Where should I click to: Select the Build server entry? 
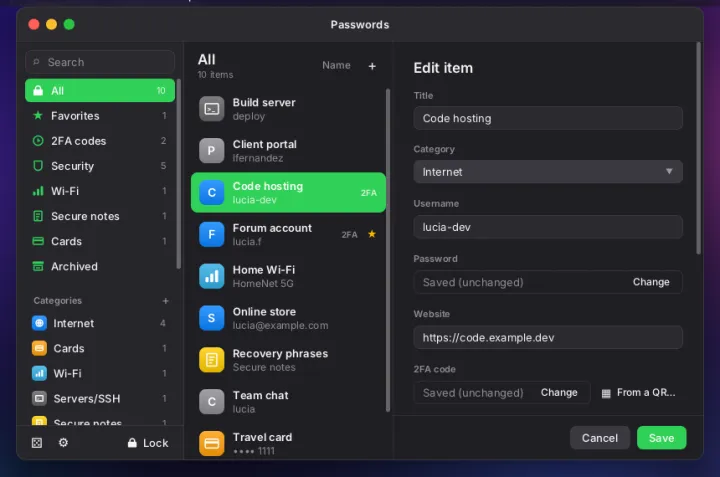tap(288, 109)
